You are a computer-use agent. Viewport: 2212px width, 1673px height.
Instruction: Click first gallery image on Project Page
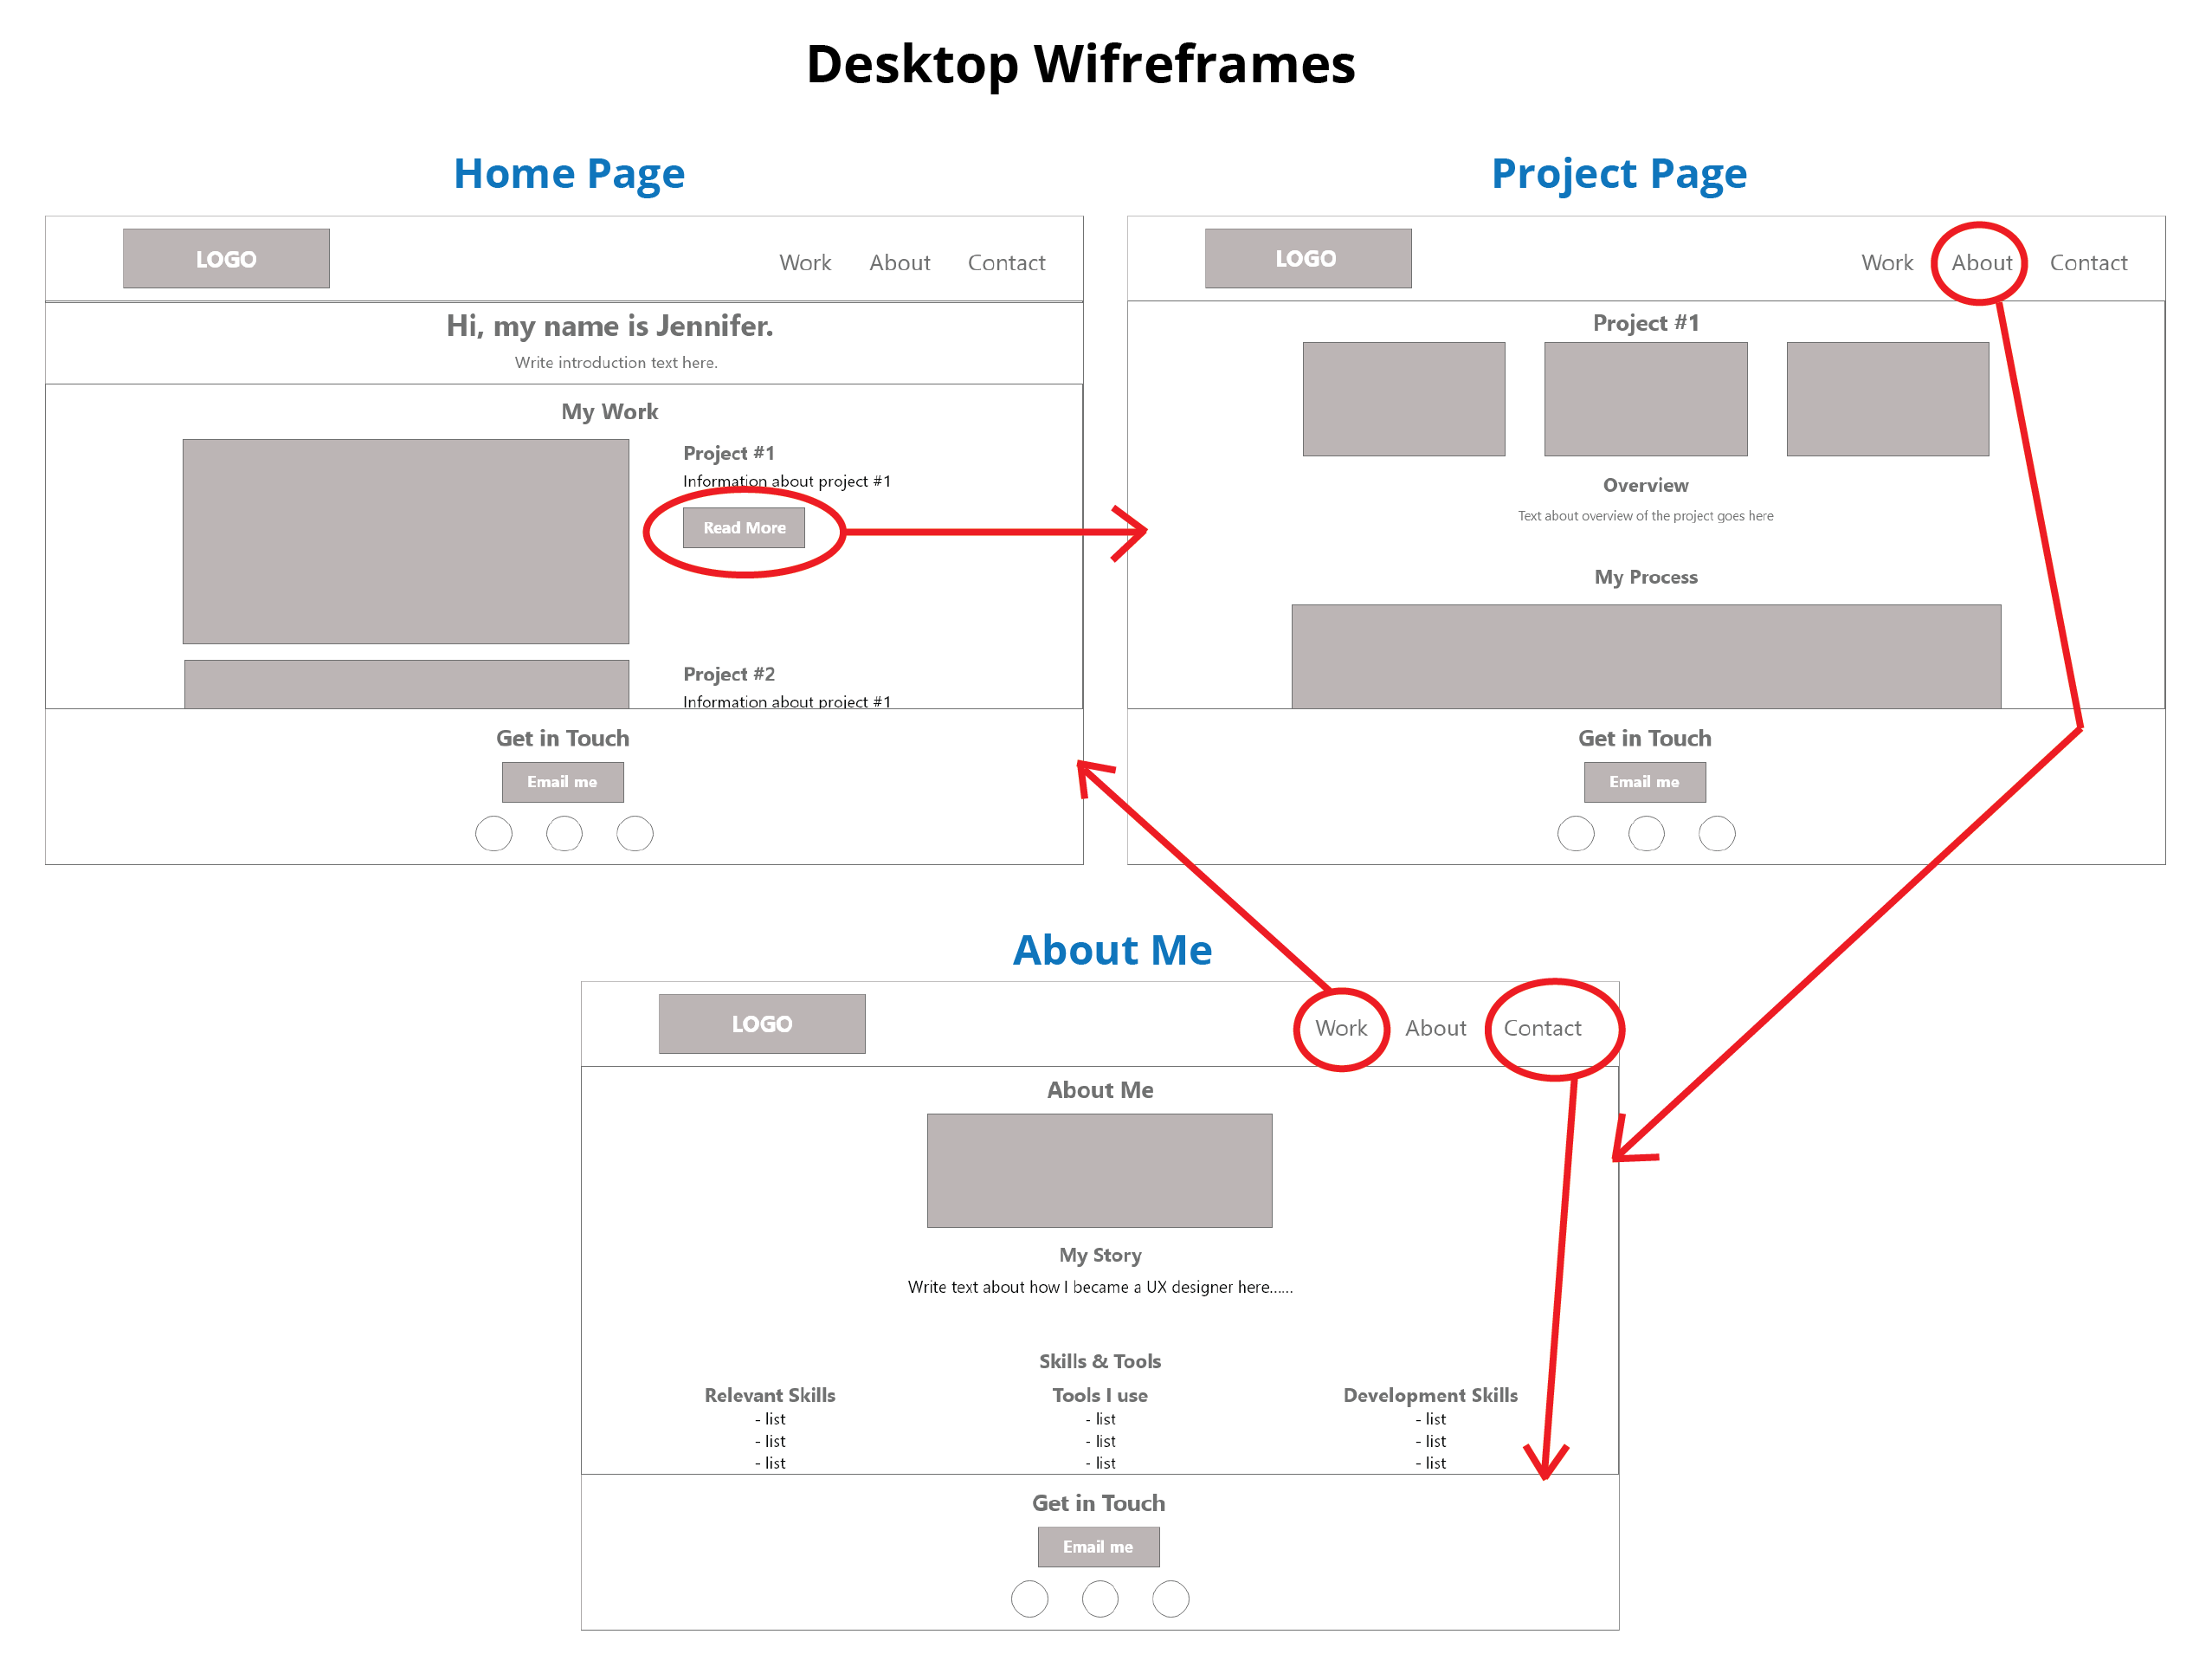coord(1404,399)
